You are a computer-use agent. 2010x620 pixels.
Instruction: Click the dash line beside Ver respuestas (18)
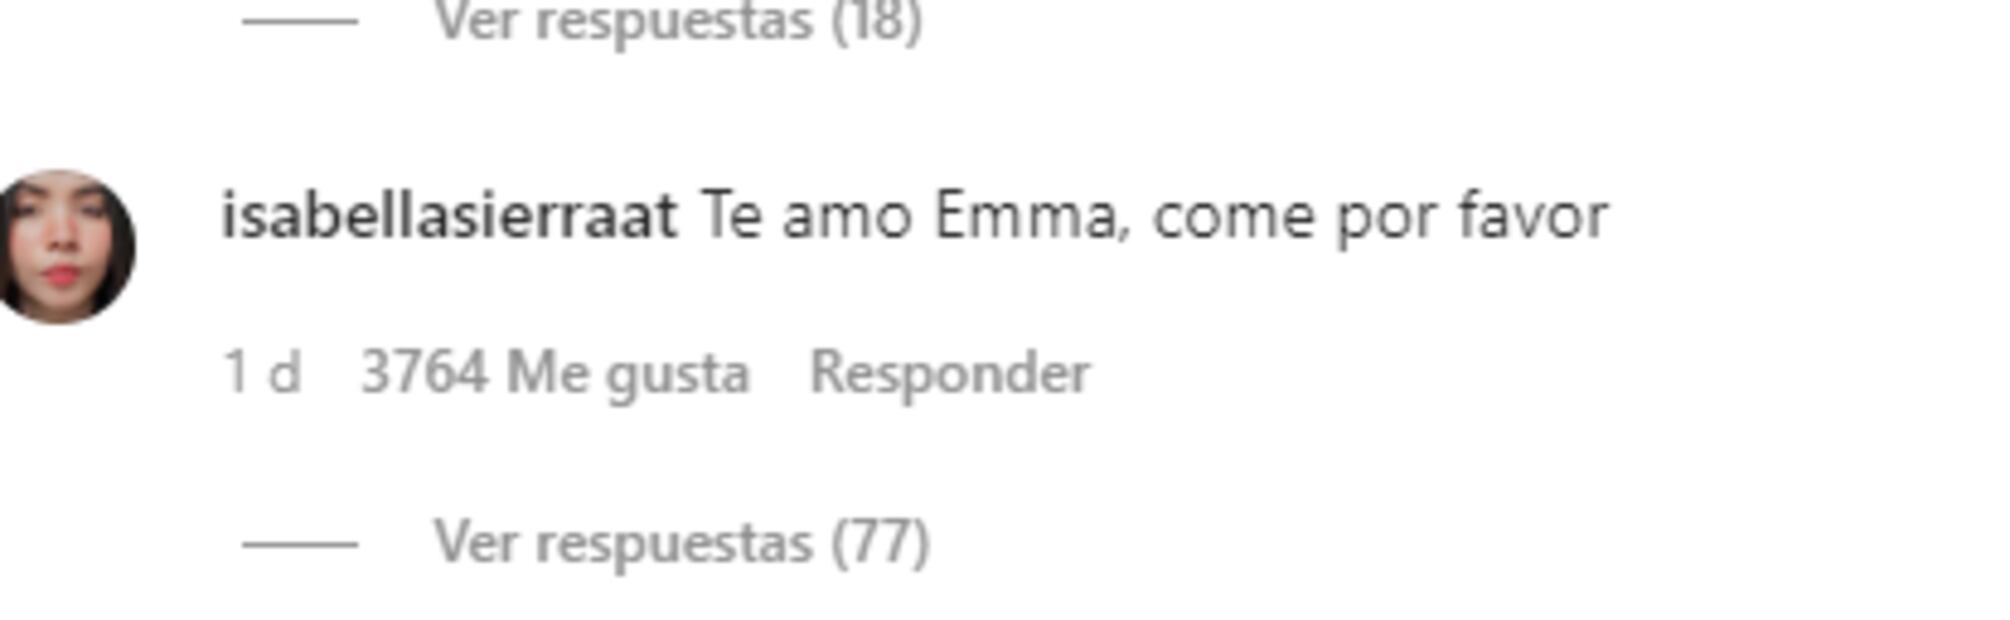pyautogui.click(x=300, y=21)
